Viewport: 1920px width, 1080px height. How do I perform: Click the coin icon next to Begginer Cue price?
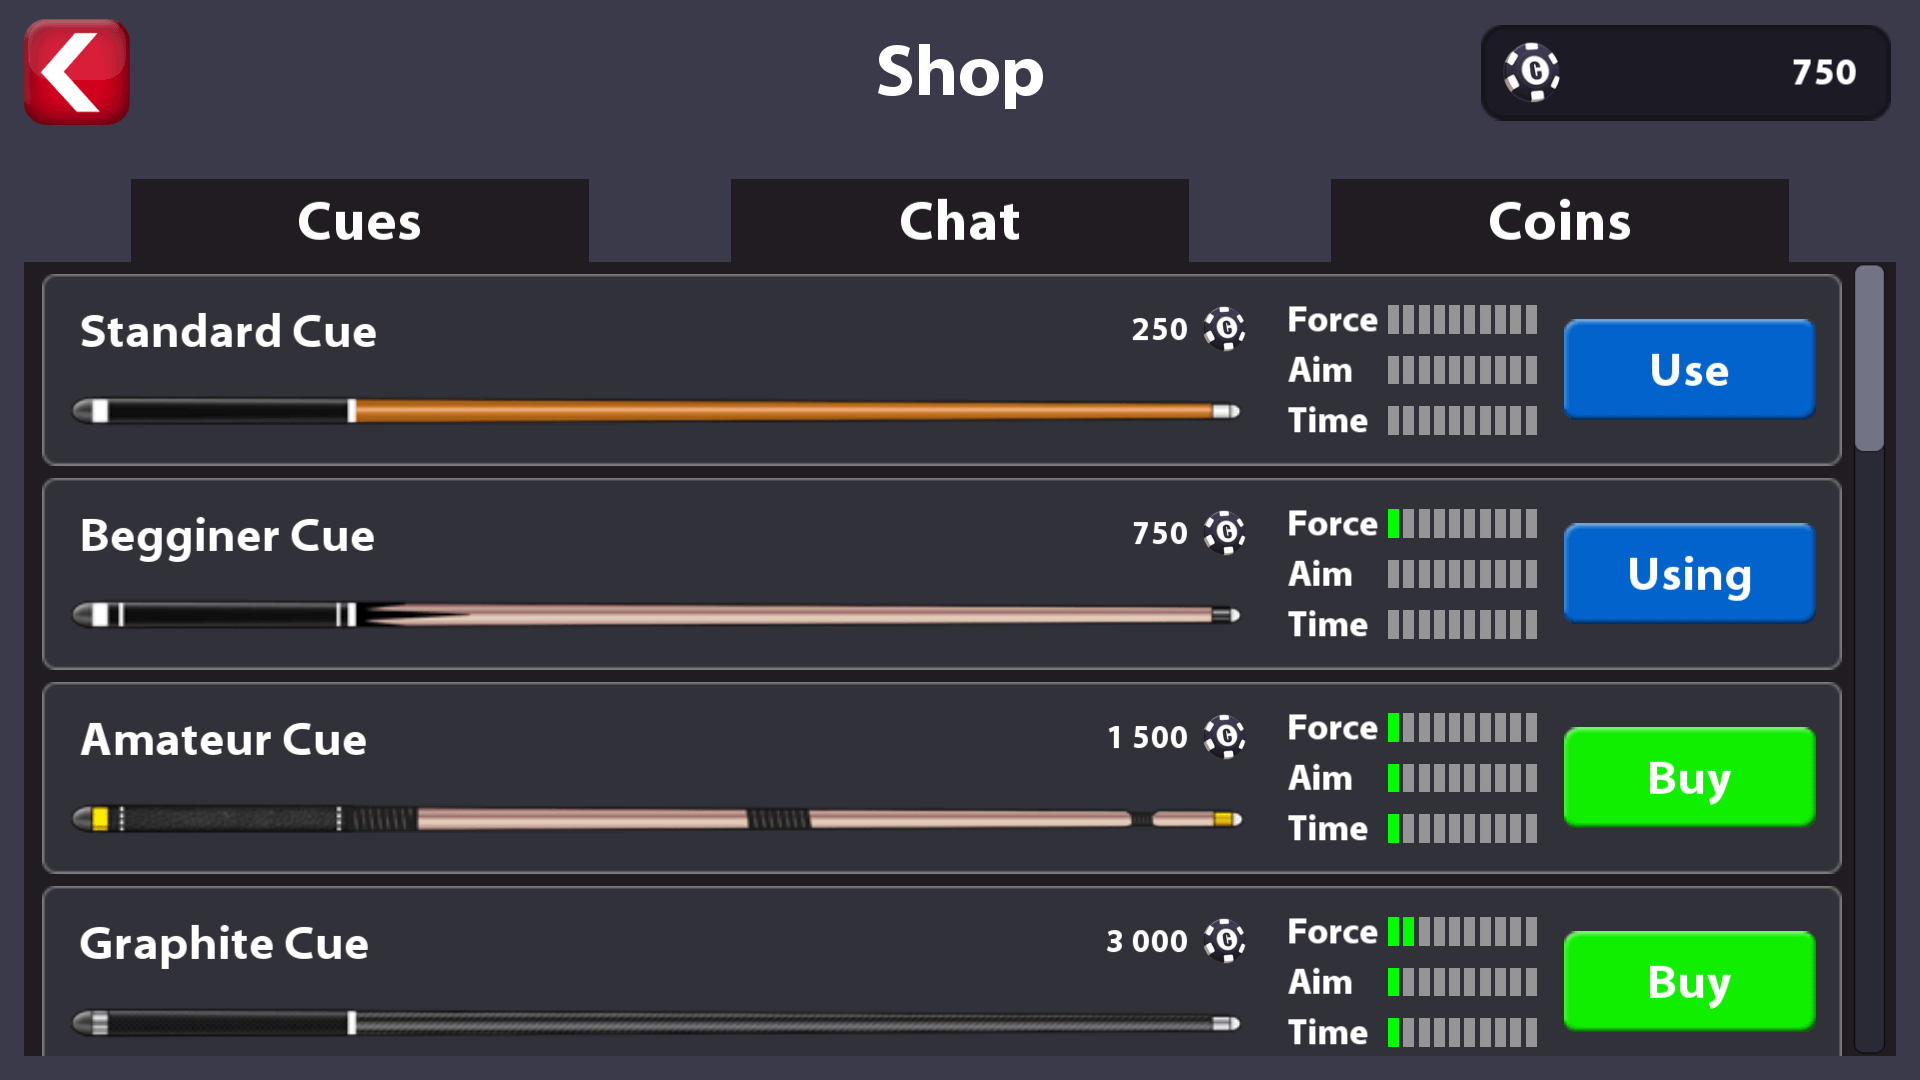click(1224, 533)
